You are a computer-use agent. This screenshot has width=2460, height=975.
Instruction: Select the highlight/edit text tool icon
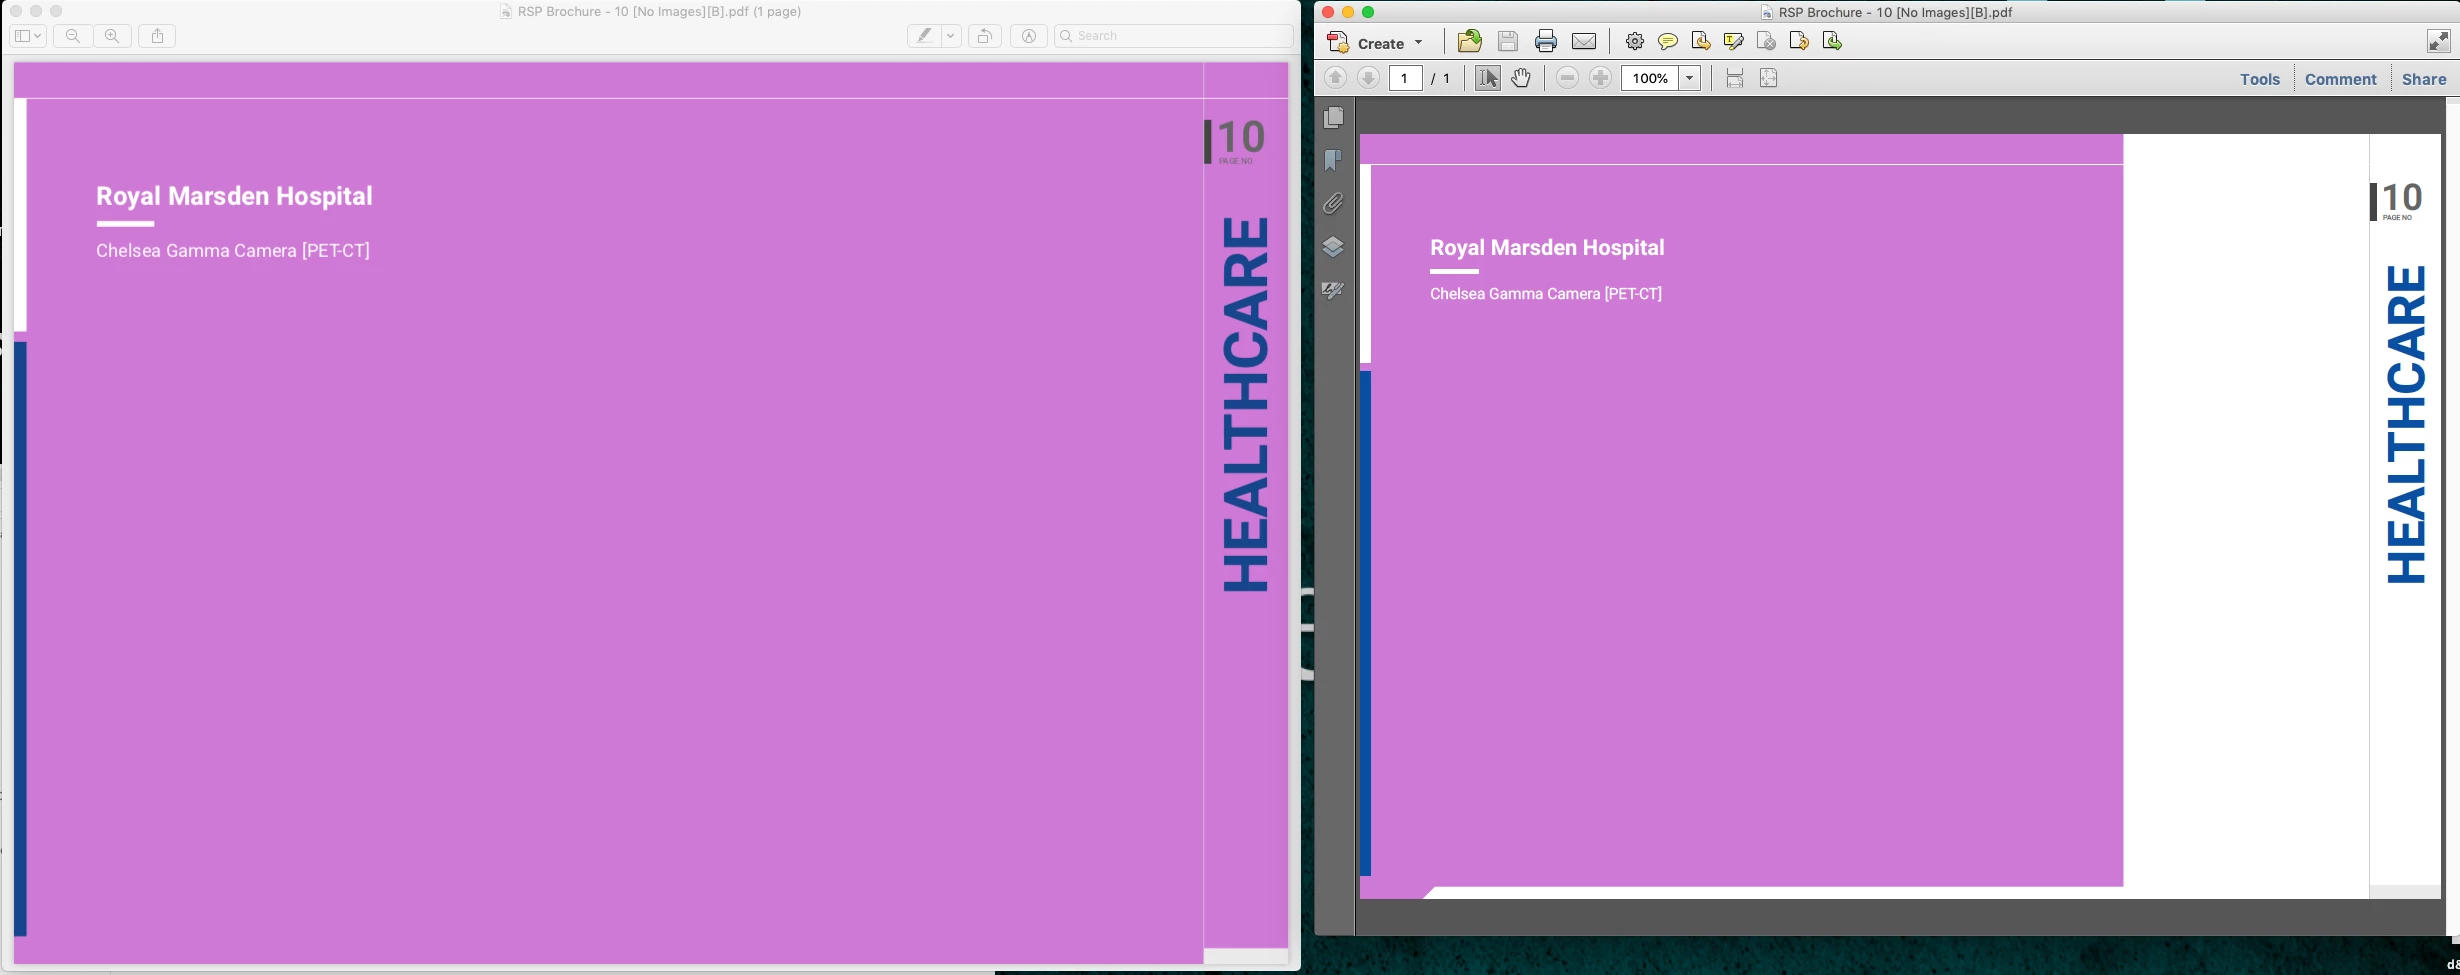click(x=1734, y=41)
